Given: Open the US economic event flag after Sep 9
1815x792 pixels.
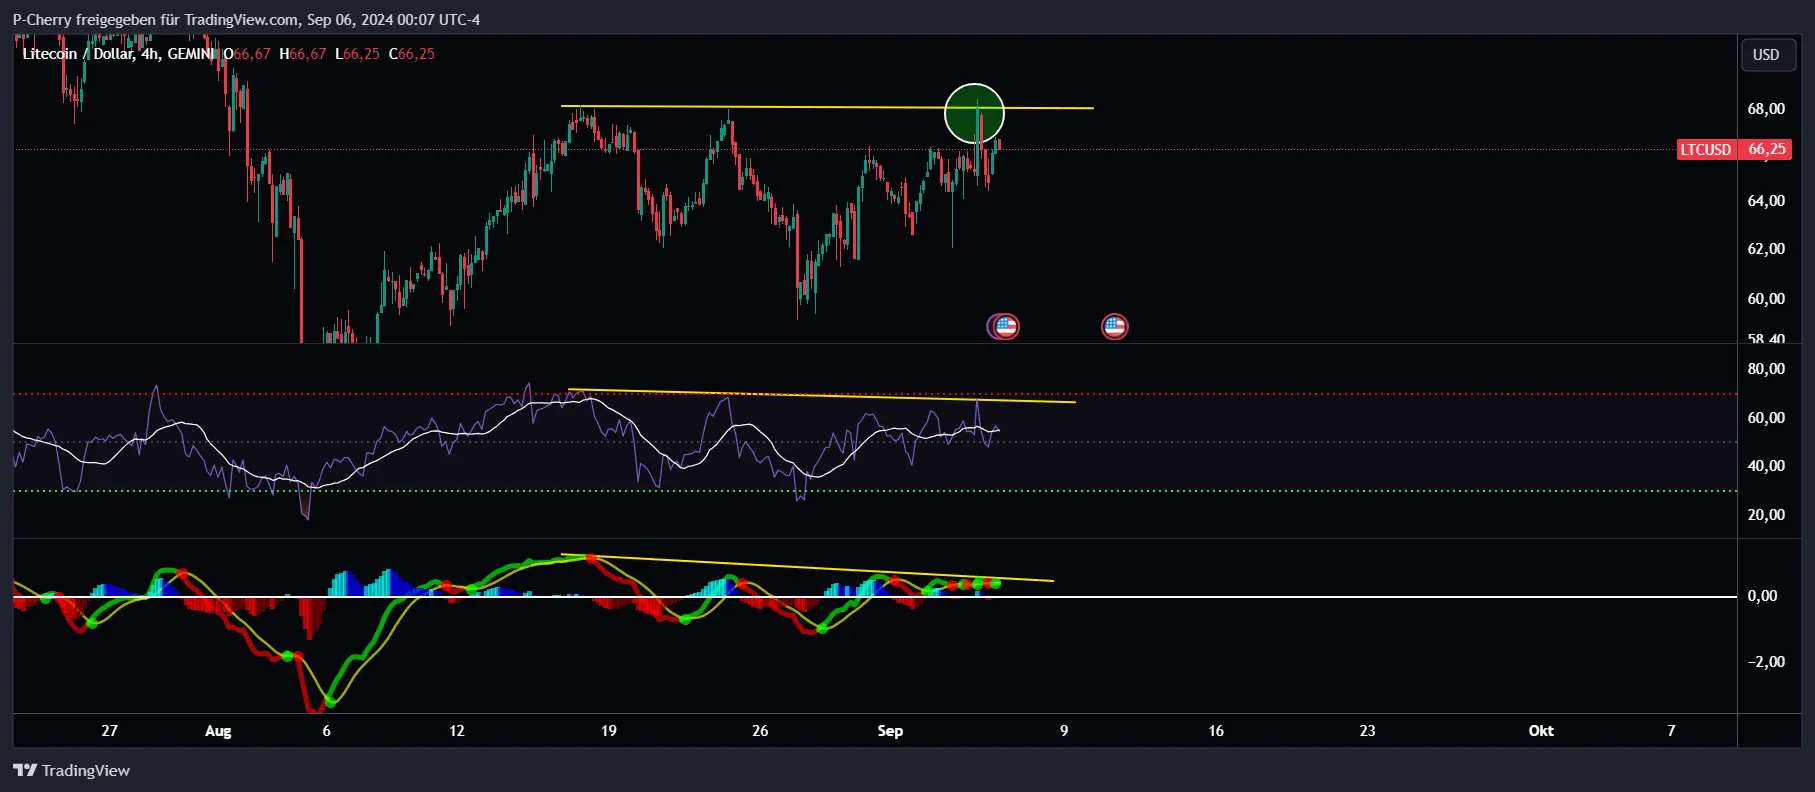Looking at the screenshot, I should 1114,326.
